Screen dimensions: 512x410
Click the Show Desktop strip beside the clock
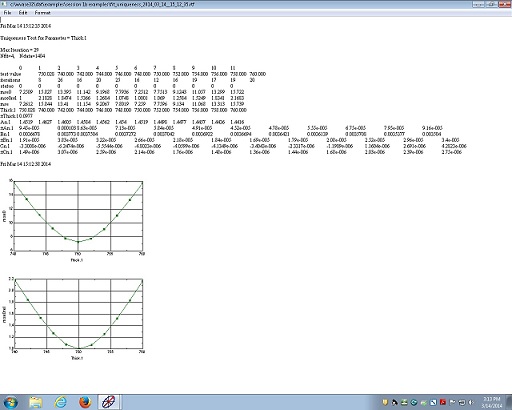coord(509,402)
